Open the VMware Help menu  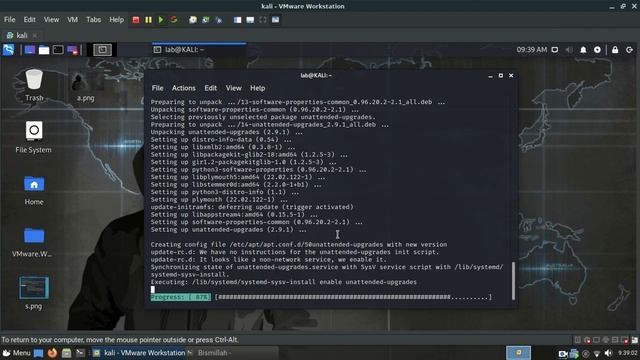[x=116, y=20]
